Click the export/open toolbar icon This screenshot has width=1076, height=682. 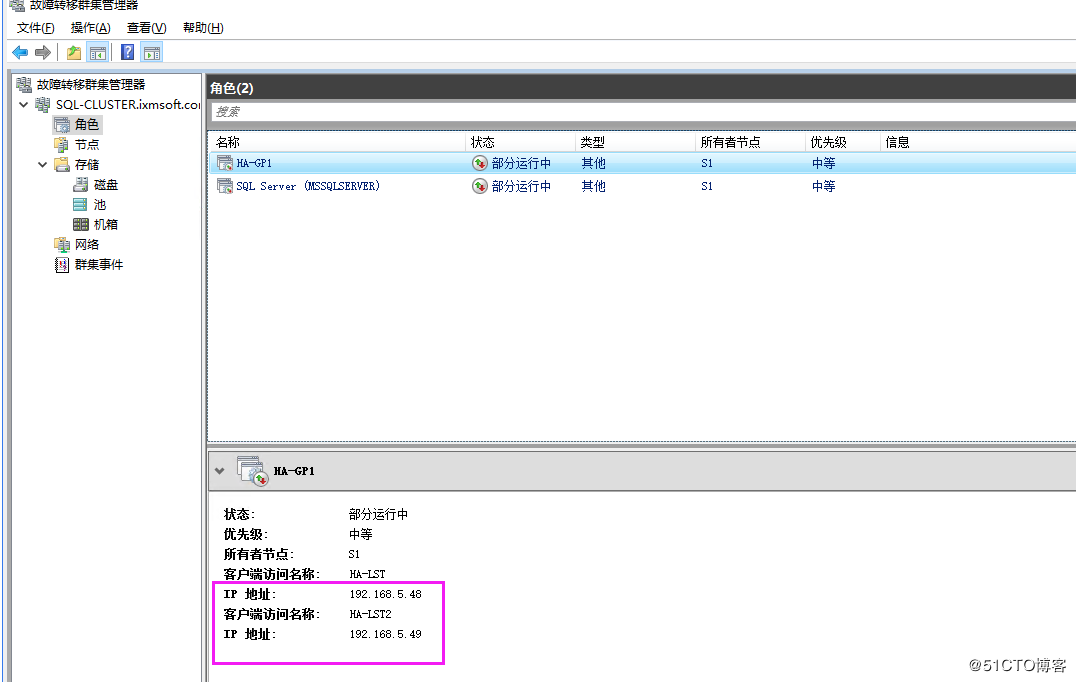(x=73, y=52)
